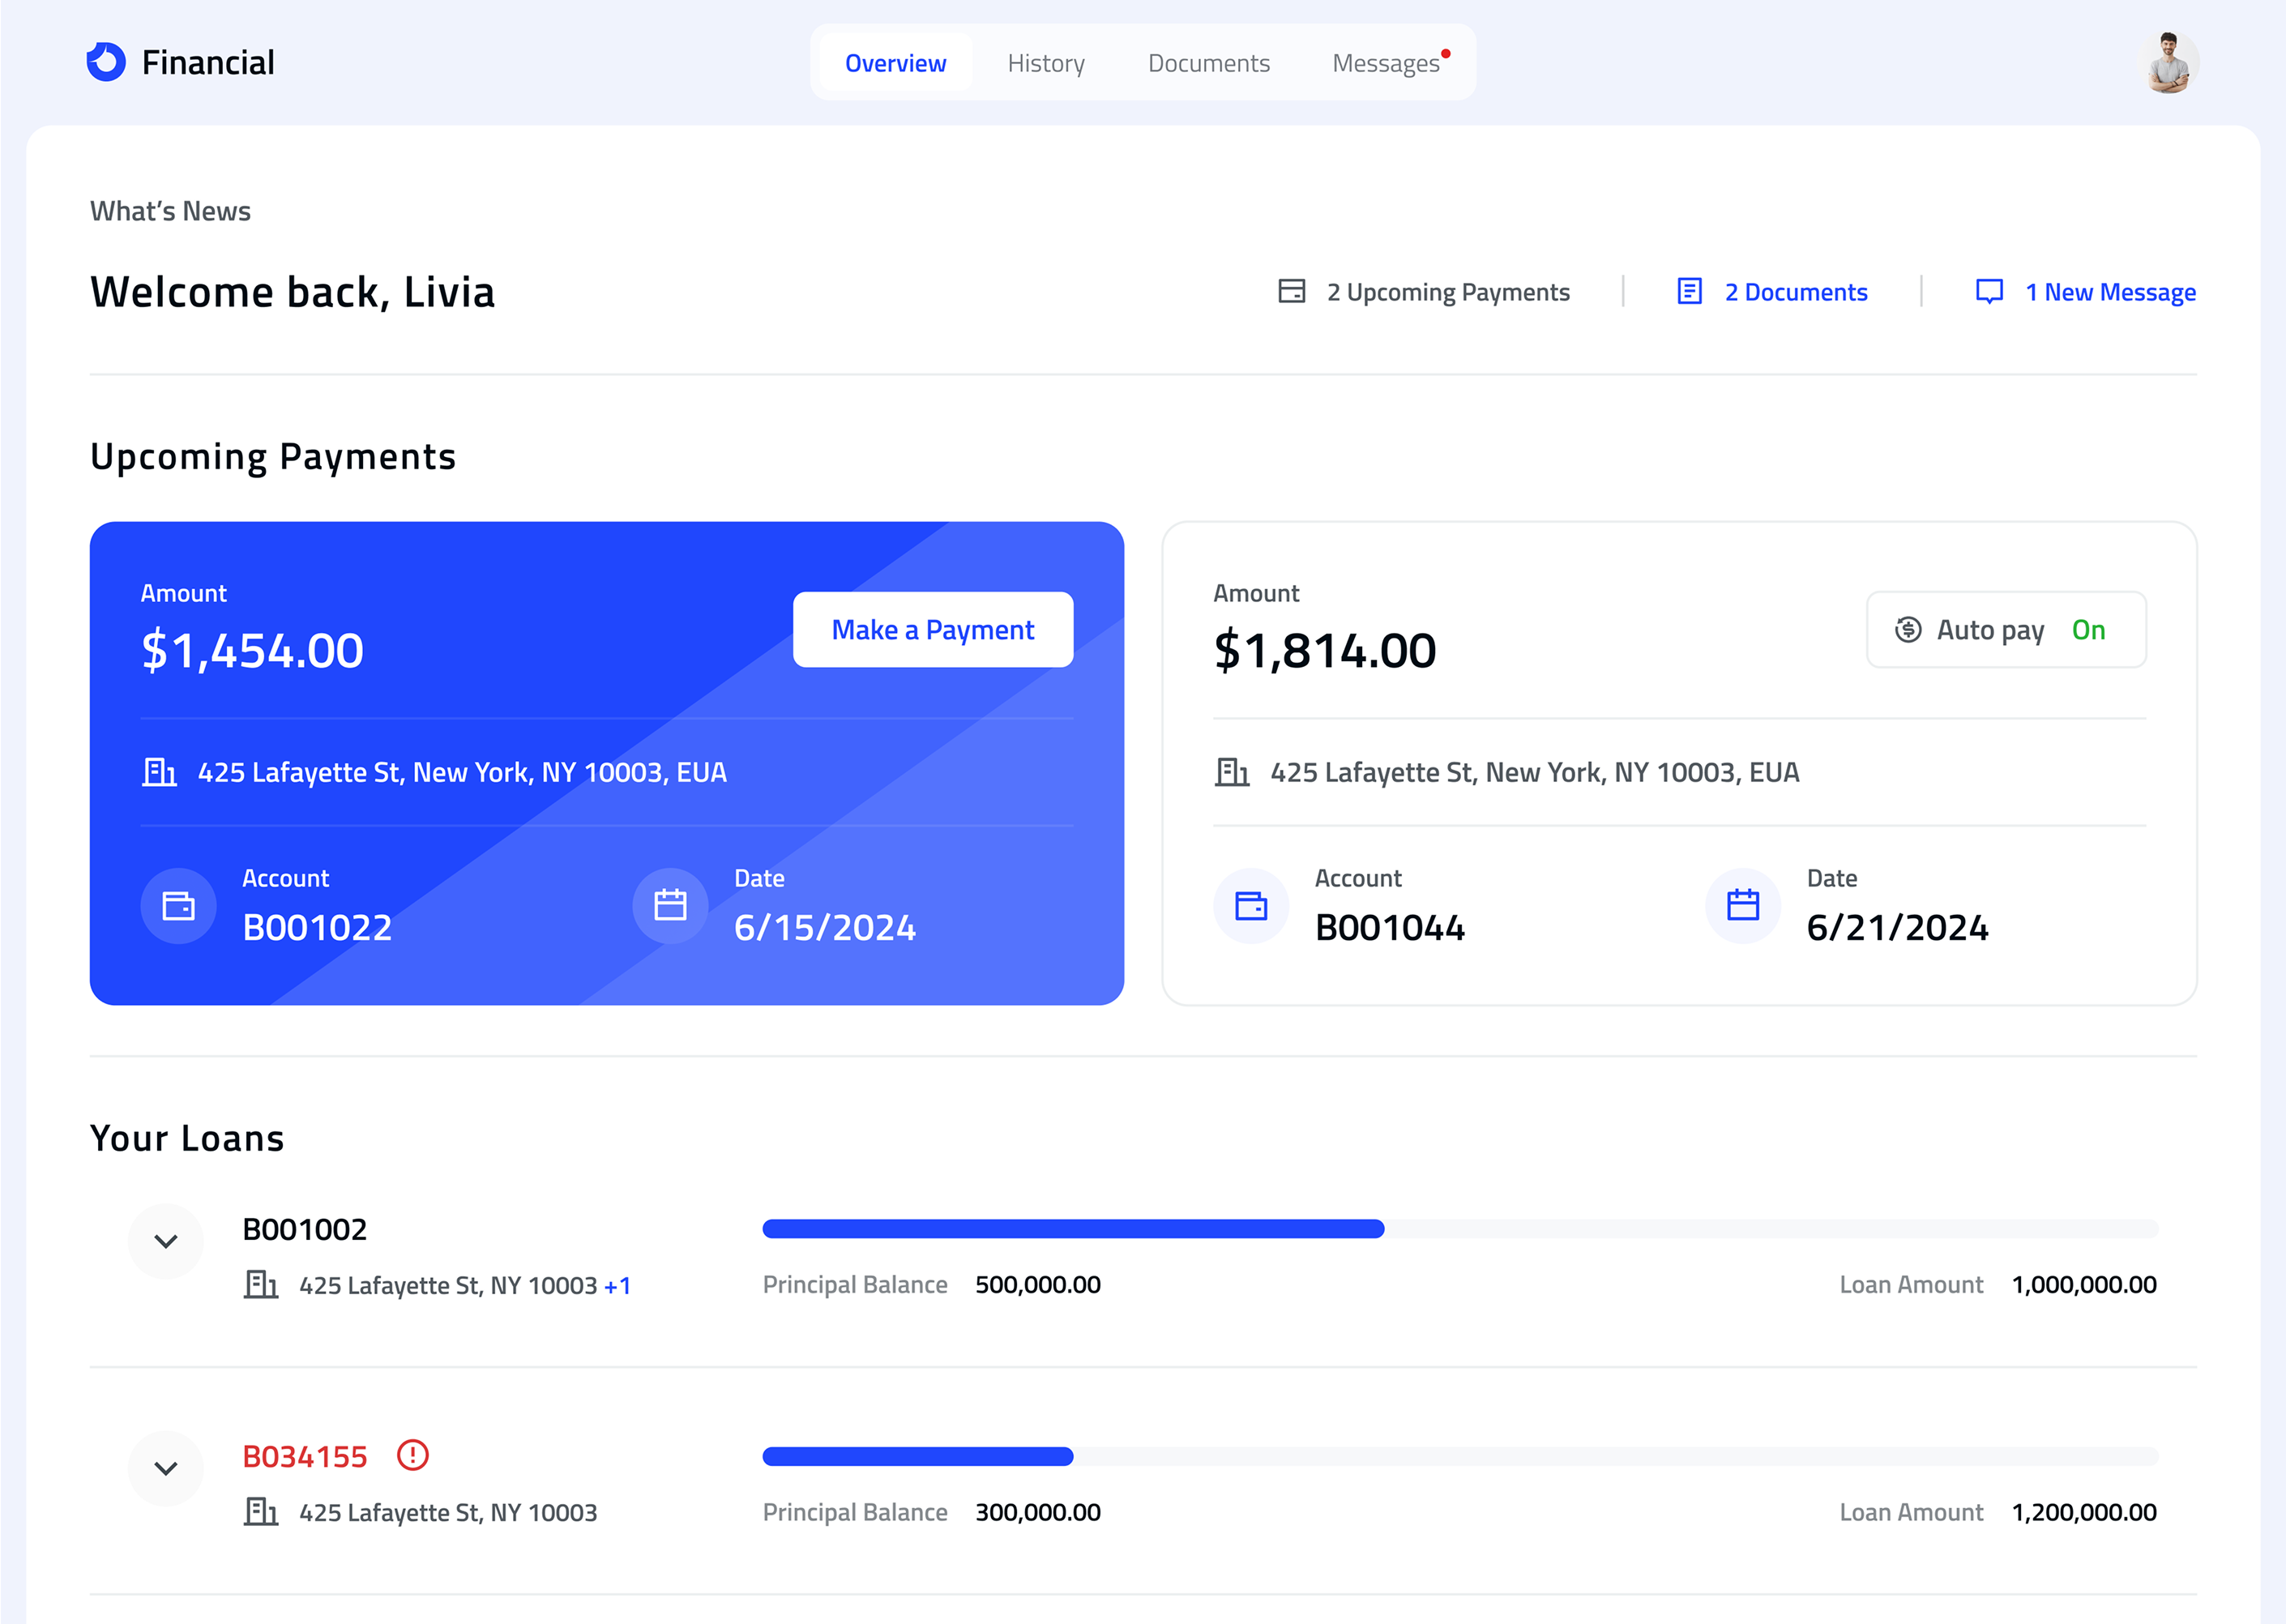The image size is (2286, 1624).
Task: Show additional addresses via the +1 link
Action: point(618,1286)
